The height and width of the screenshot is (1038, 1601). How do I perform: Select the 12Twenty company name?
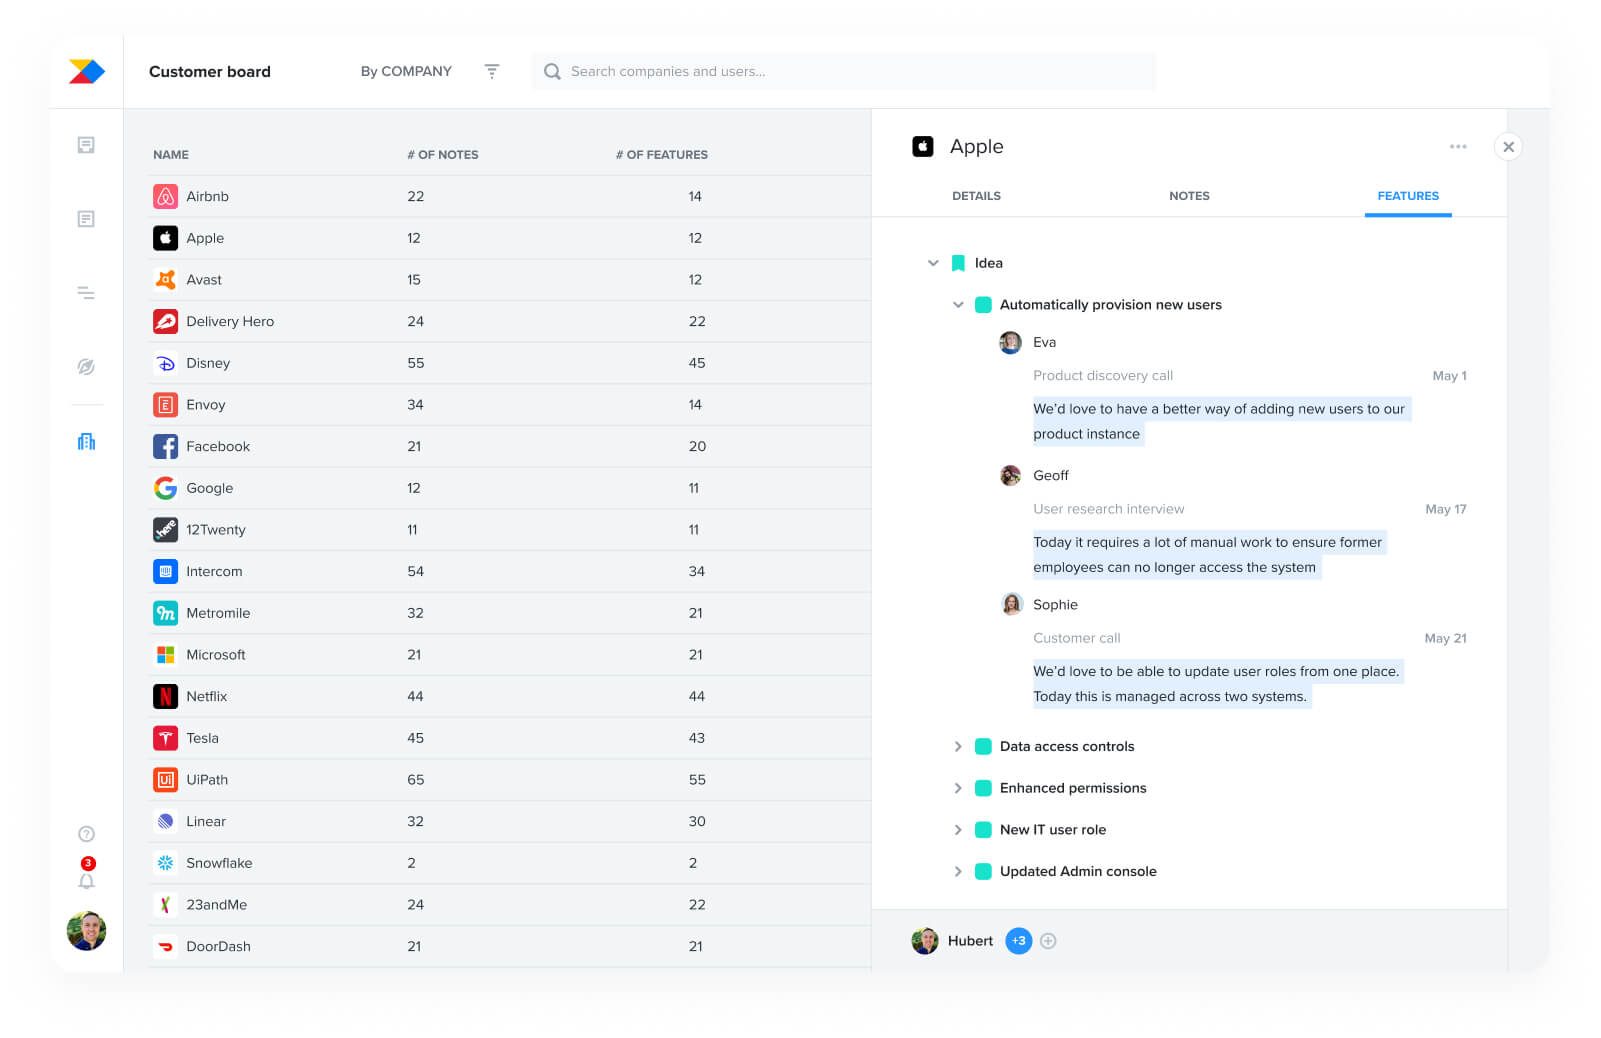[215, 530]
